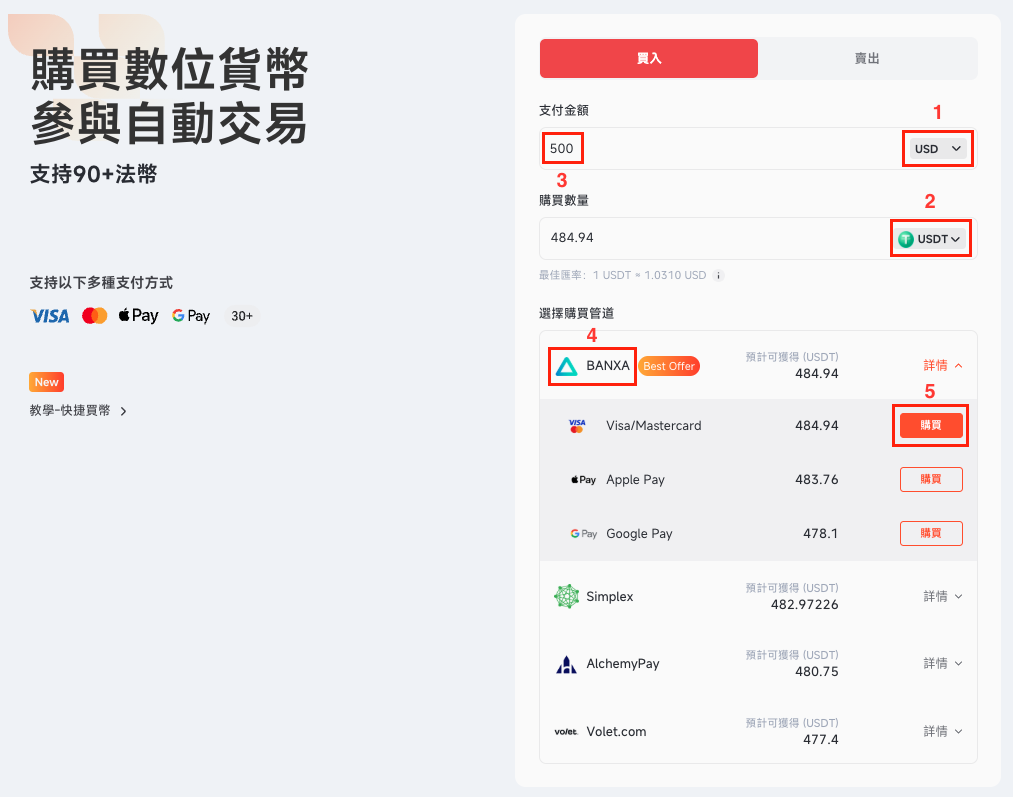The height and width of the screenshot is (797, 1013).
Task: Click the info icon beside best rate
Action: 718,275
